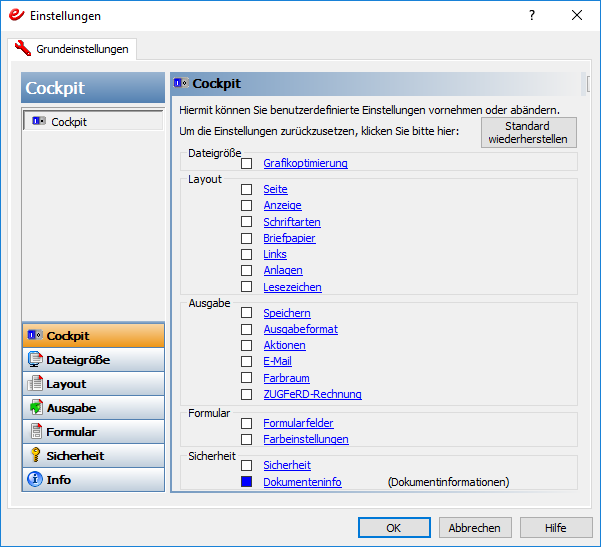This screenshot has width=601, height=547.
Task: Toggle the Lesezeichen checkbox
Action: (246, 287)
